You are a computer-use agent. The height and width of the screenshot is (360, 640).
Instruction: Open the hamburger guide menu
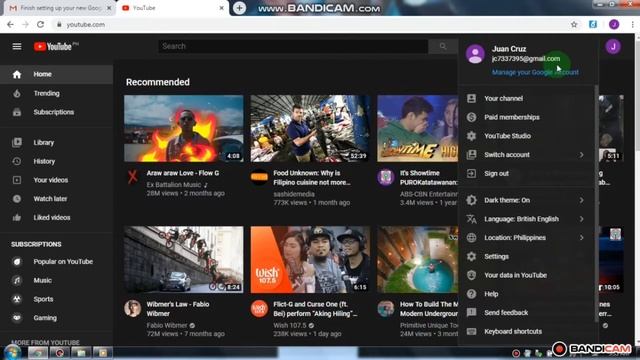tap(17, 47)
